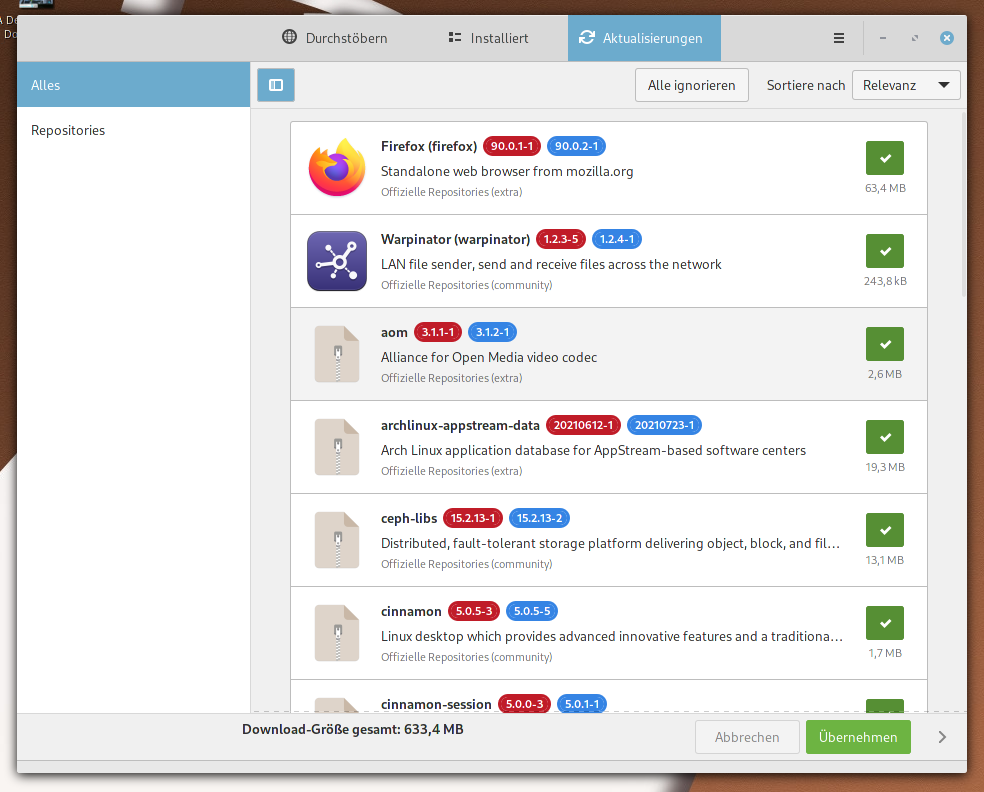
Task: Close the software manager window
Action: (947, 38)
